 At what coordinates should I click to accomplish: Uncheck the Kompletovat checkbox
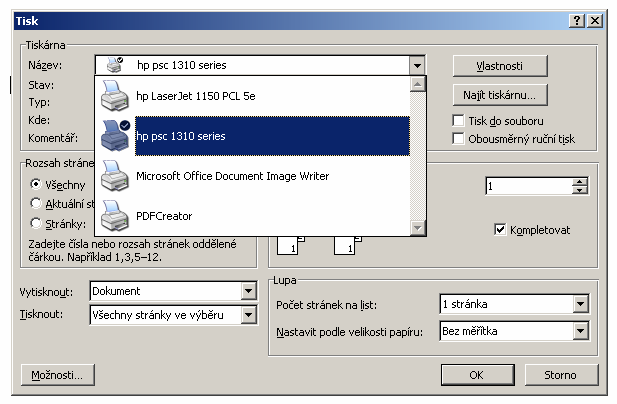pyautogui.click(x=500, y=229)
